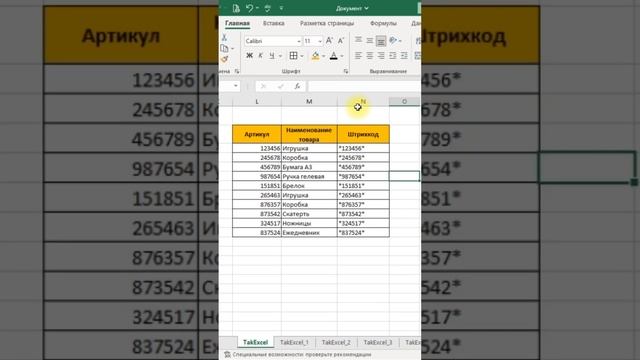Viewport: 640px width, 360px height.
Task: Click the Align Right icon
Action: click(x=381, y=56)
